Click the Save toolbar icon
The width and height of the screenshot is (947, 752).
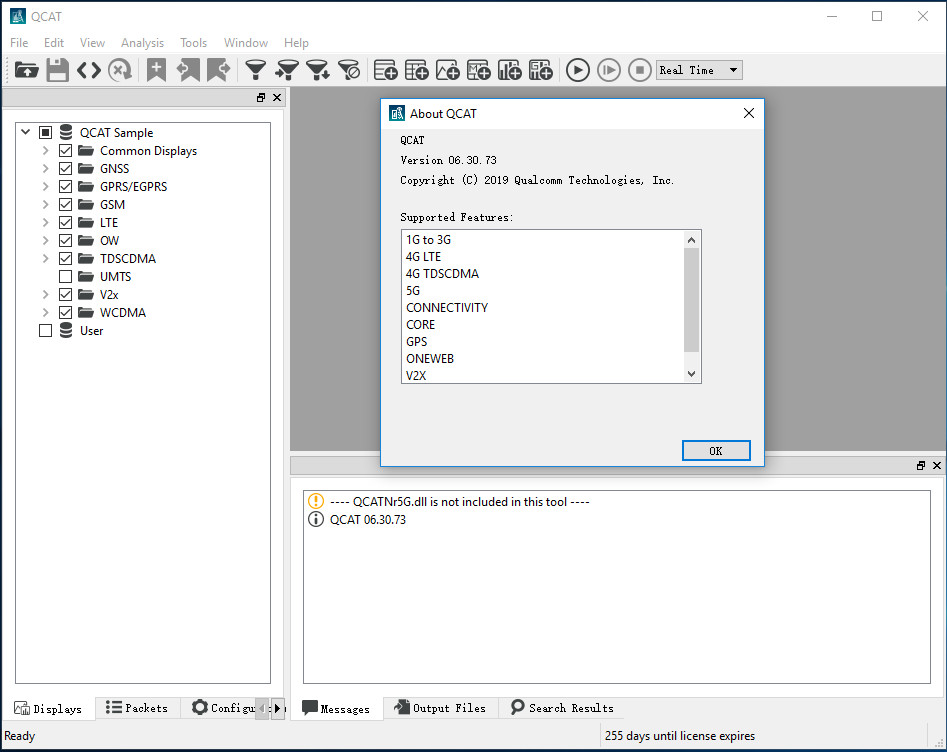pos(58,70)
